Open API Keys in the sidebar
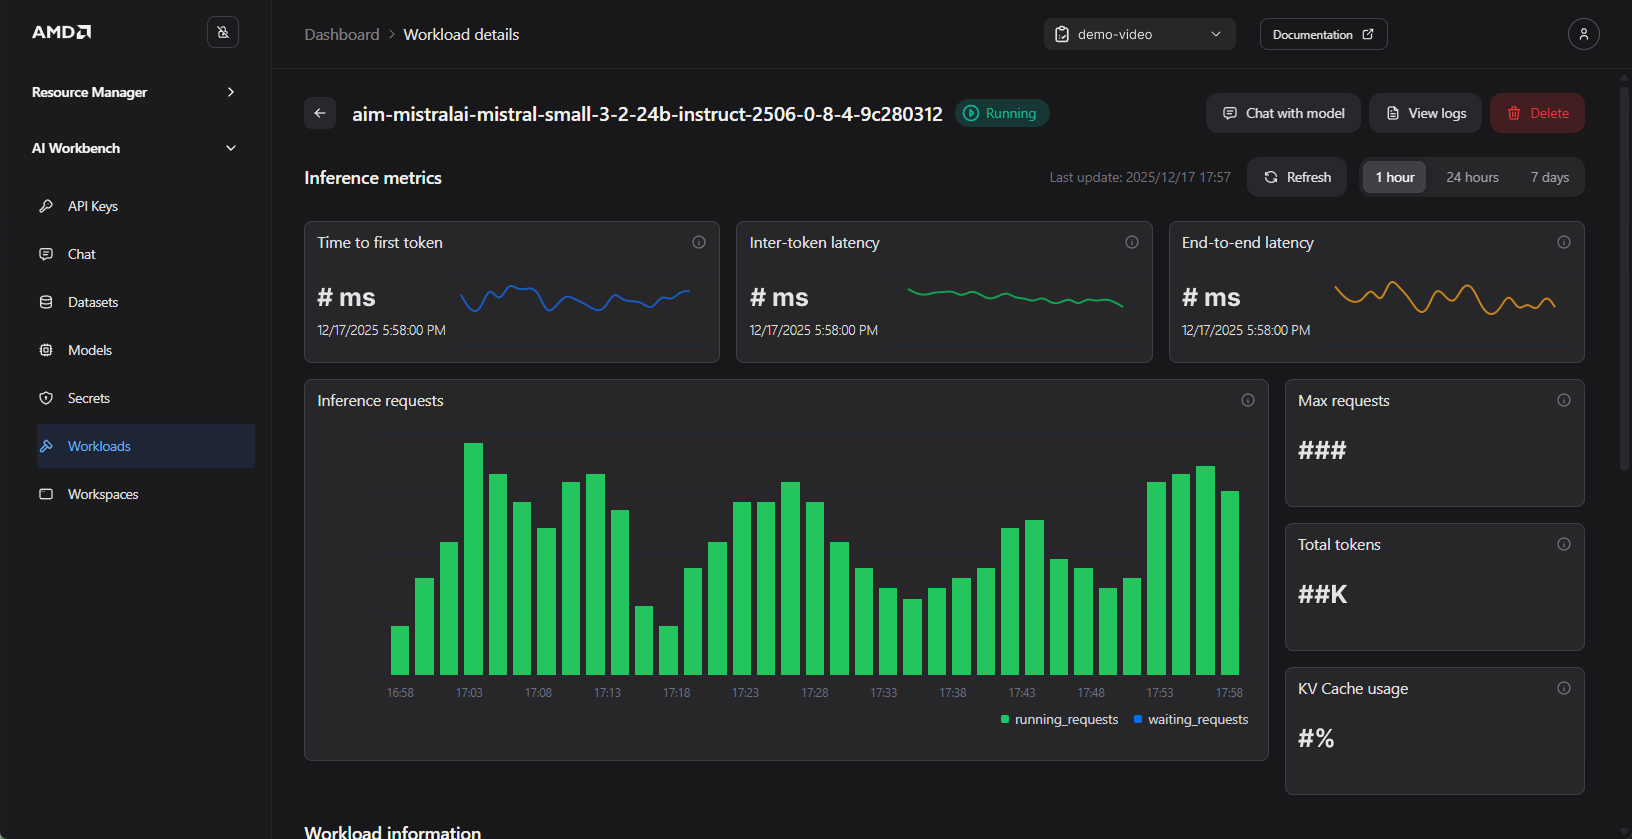The width and height of the screenshot is (1632, 839). pos(93,206)
